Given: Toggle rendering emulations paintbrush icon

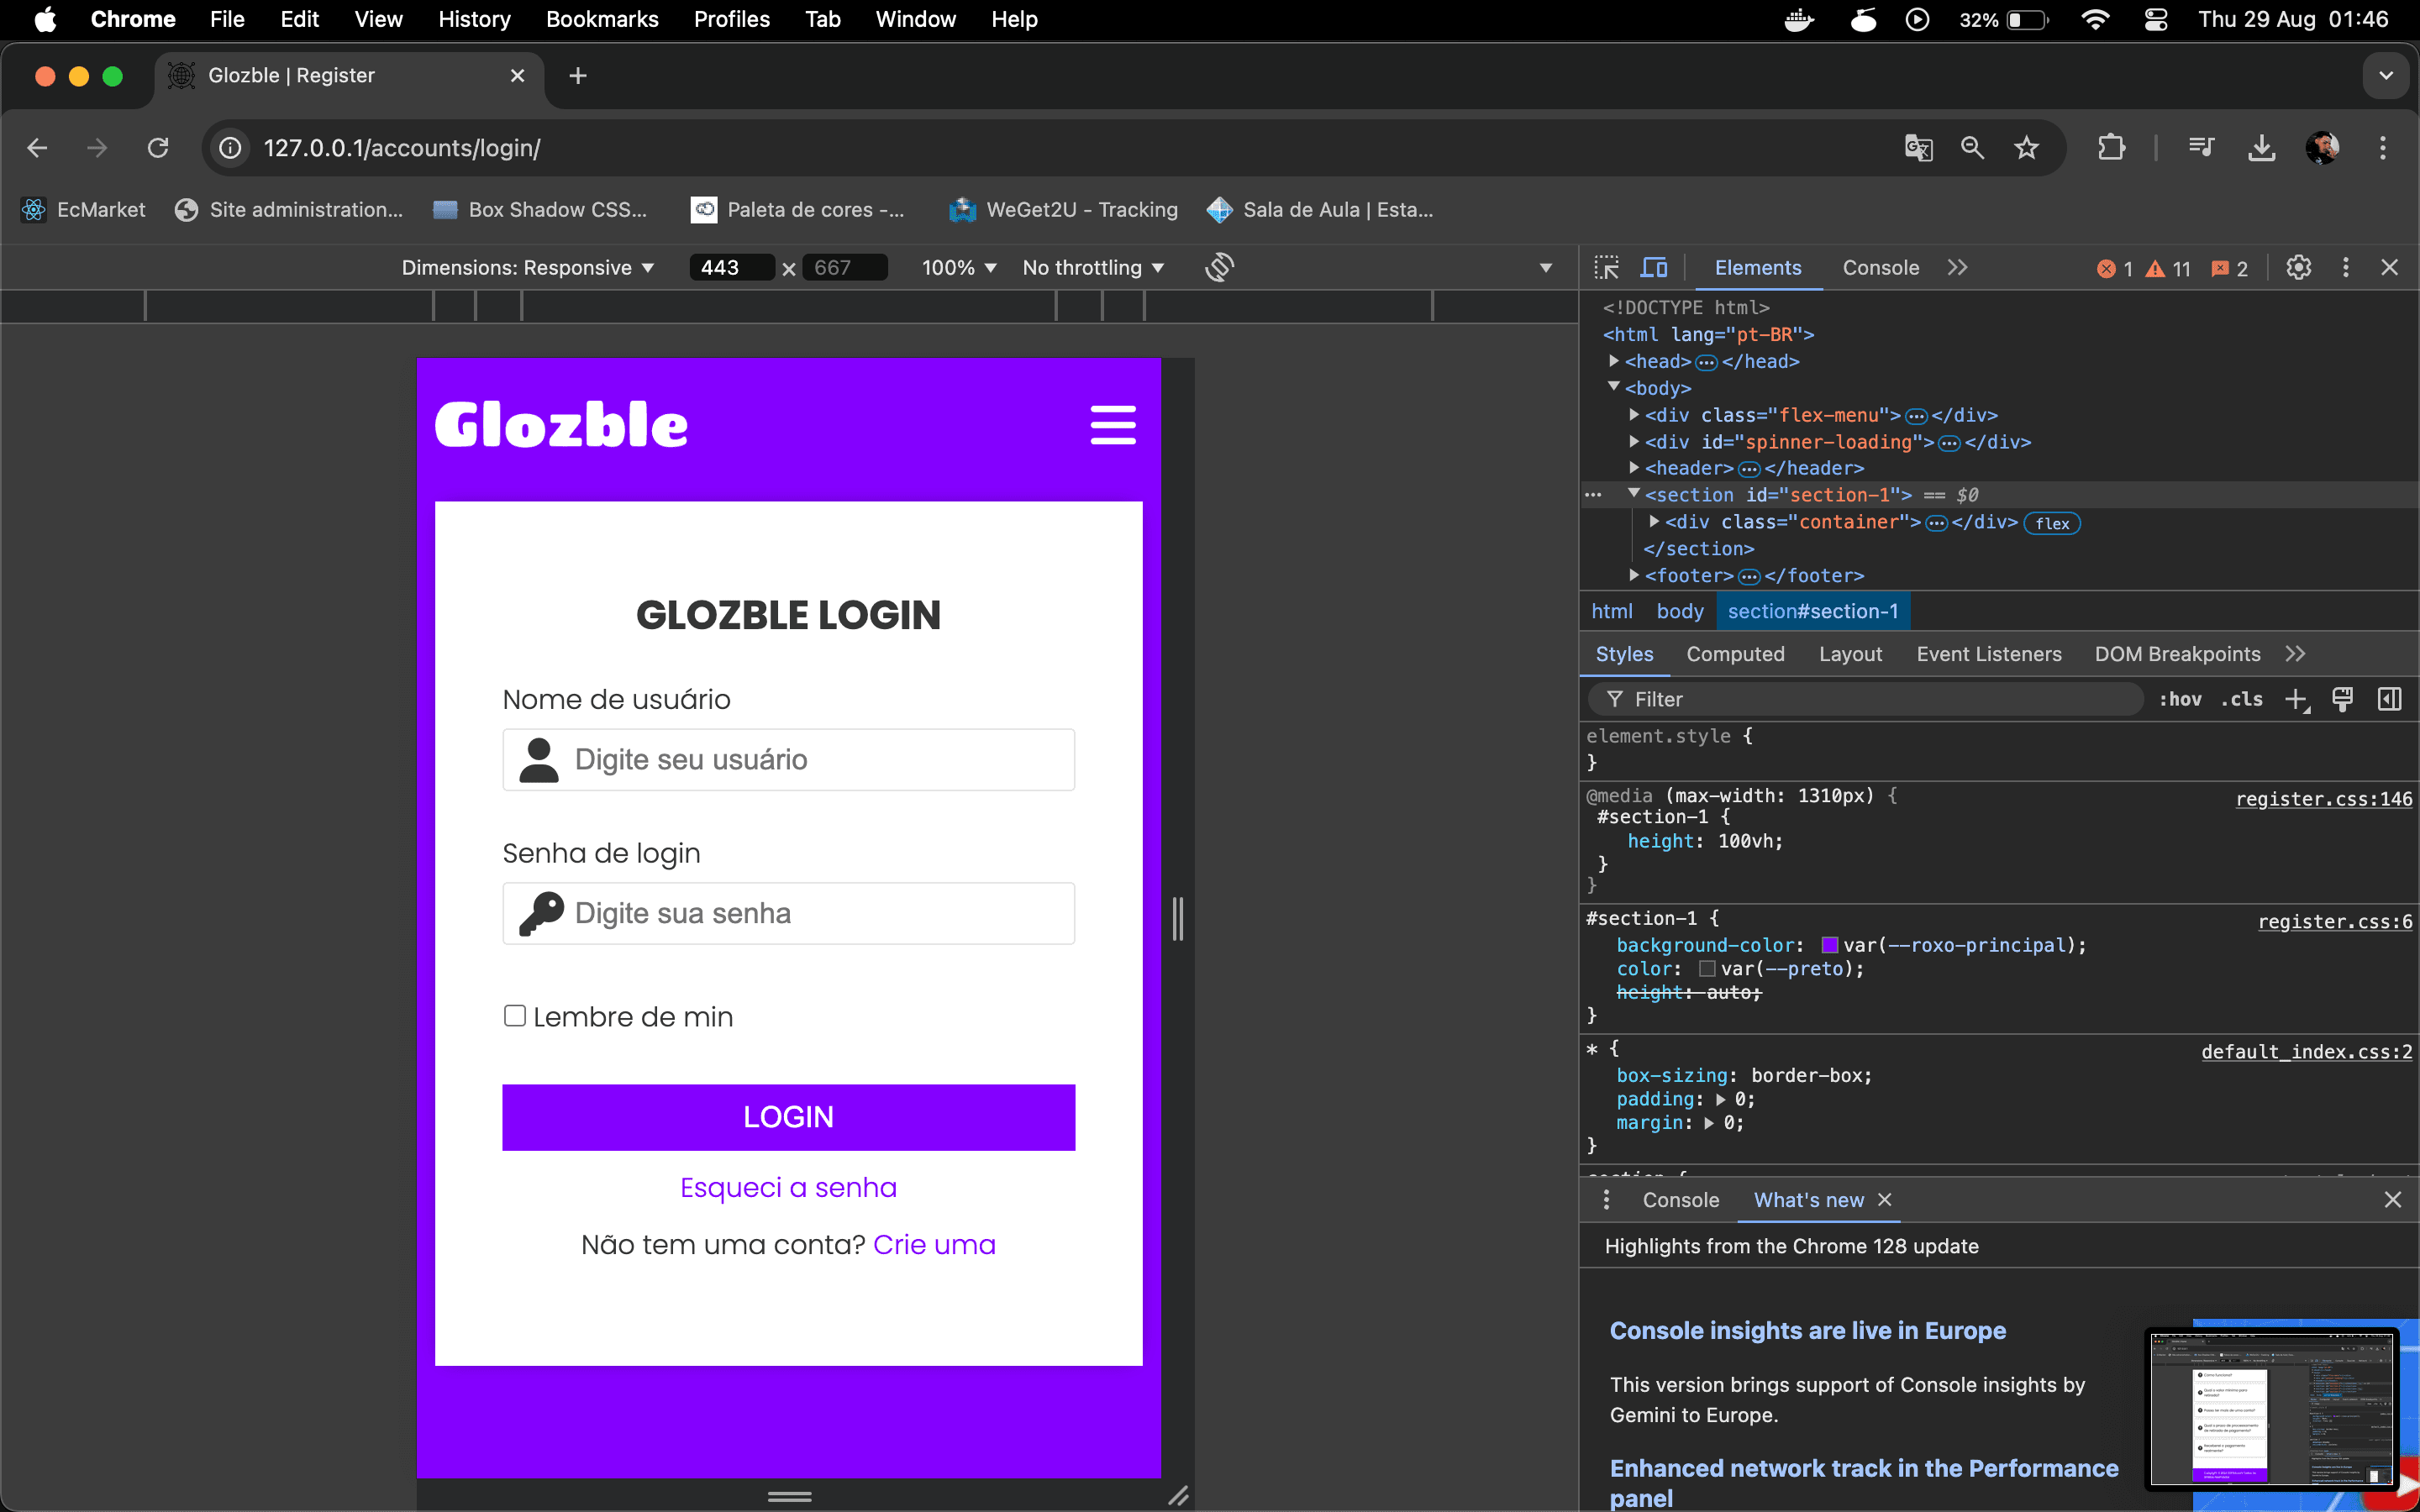Looking at the screenshot, I should (2342, 700).
